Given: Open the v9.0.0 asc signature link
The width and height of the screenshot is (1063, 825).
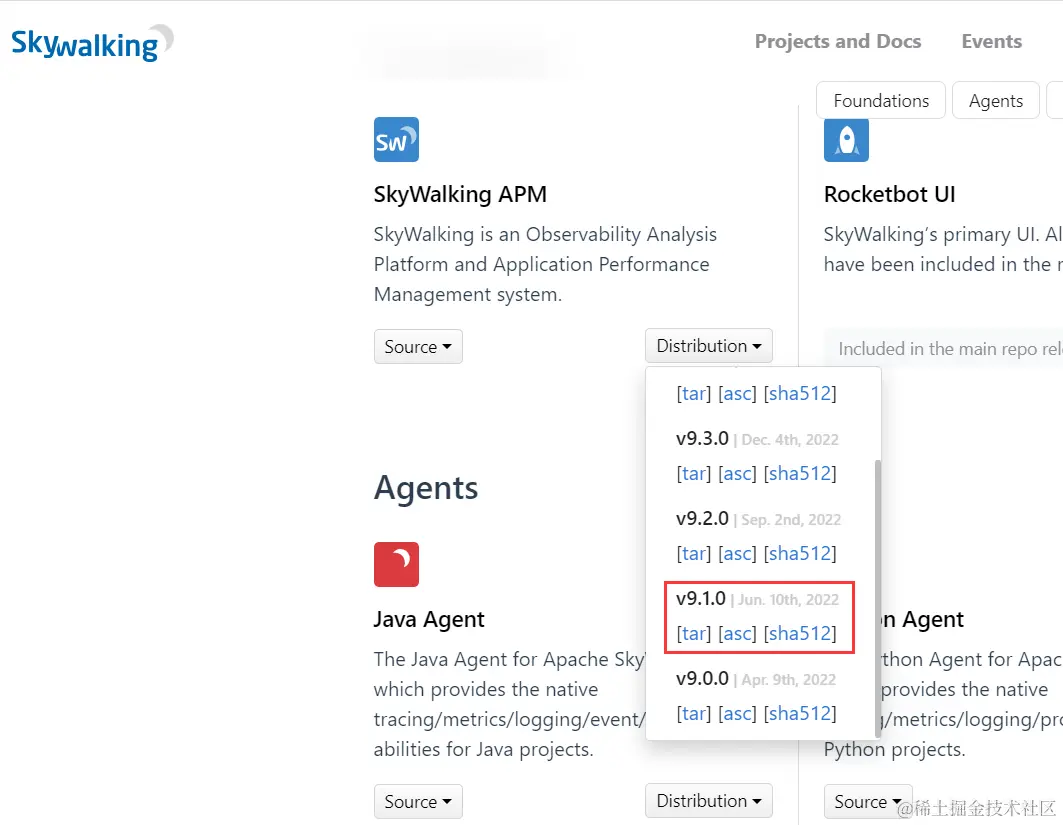Looking at the screenshot, I should click(737, 713).
